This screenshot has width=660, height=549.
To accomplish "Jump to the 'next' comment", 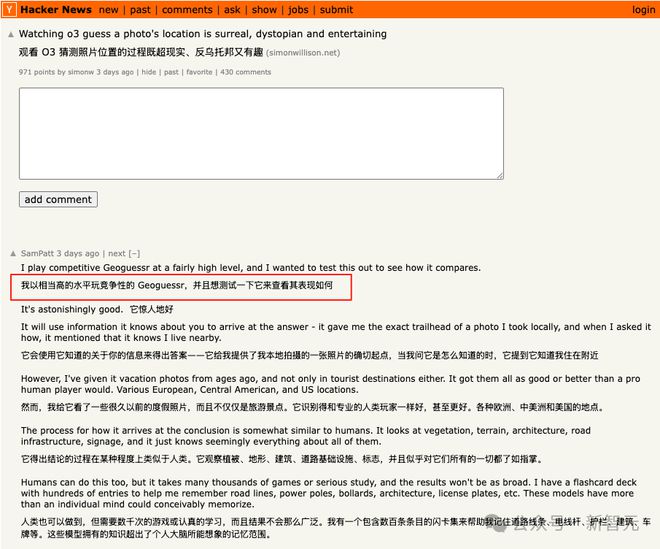I will 117,253.
